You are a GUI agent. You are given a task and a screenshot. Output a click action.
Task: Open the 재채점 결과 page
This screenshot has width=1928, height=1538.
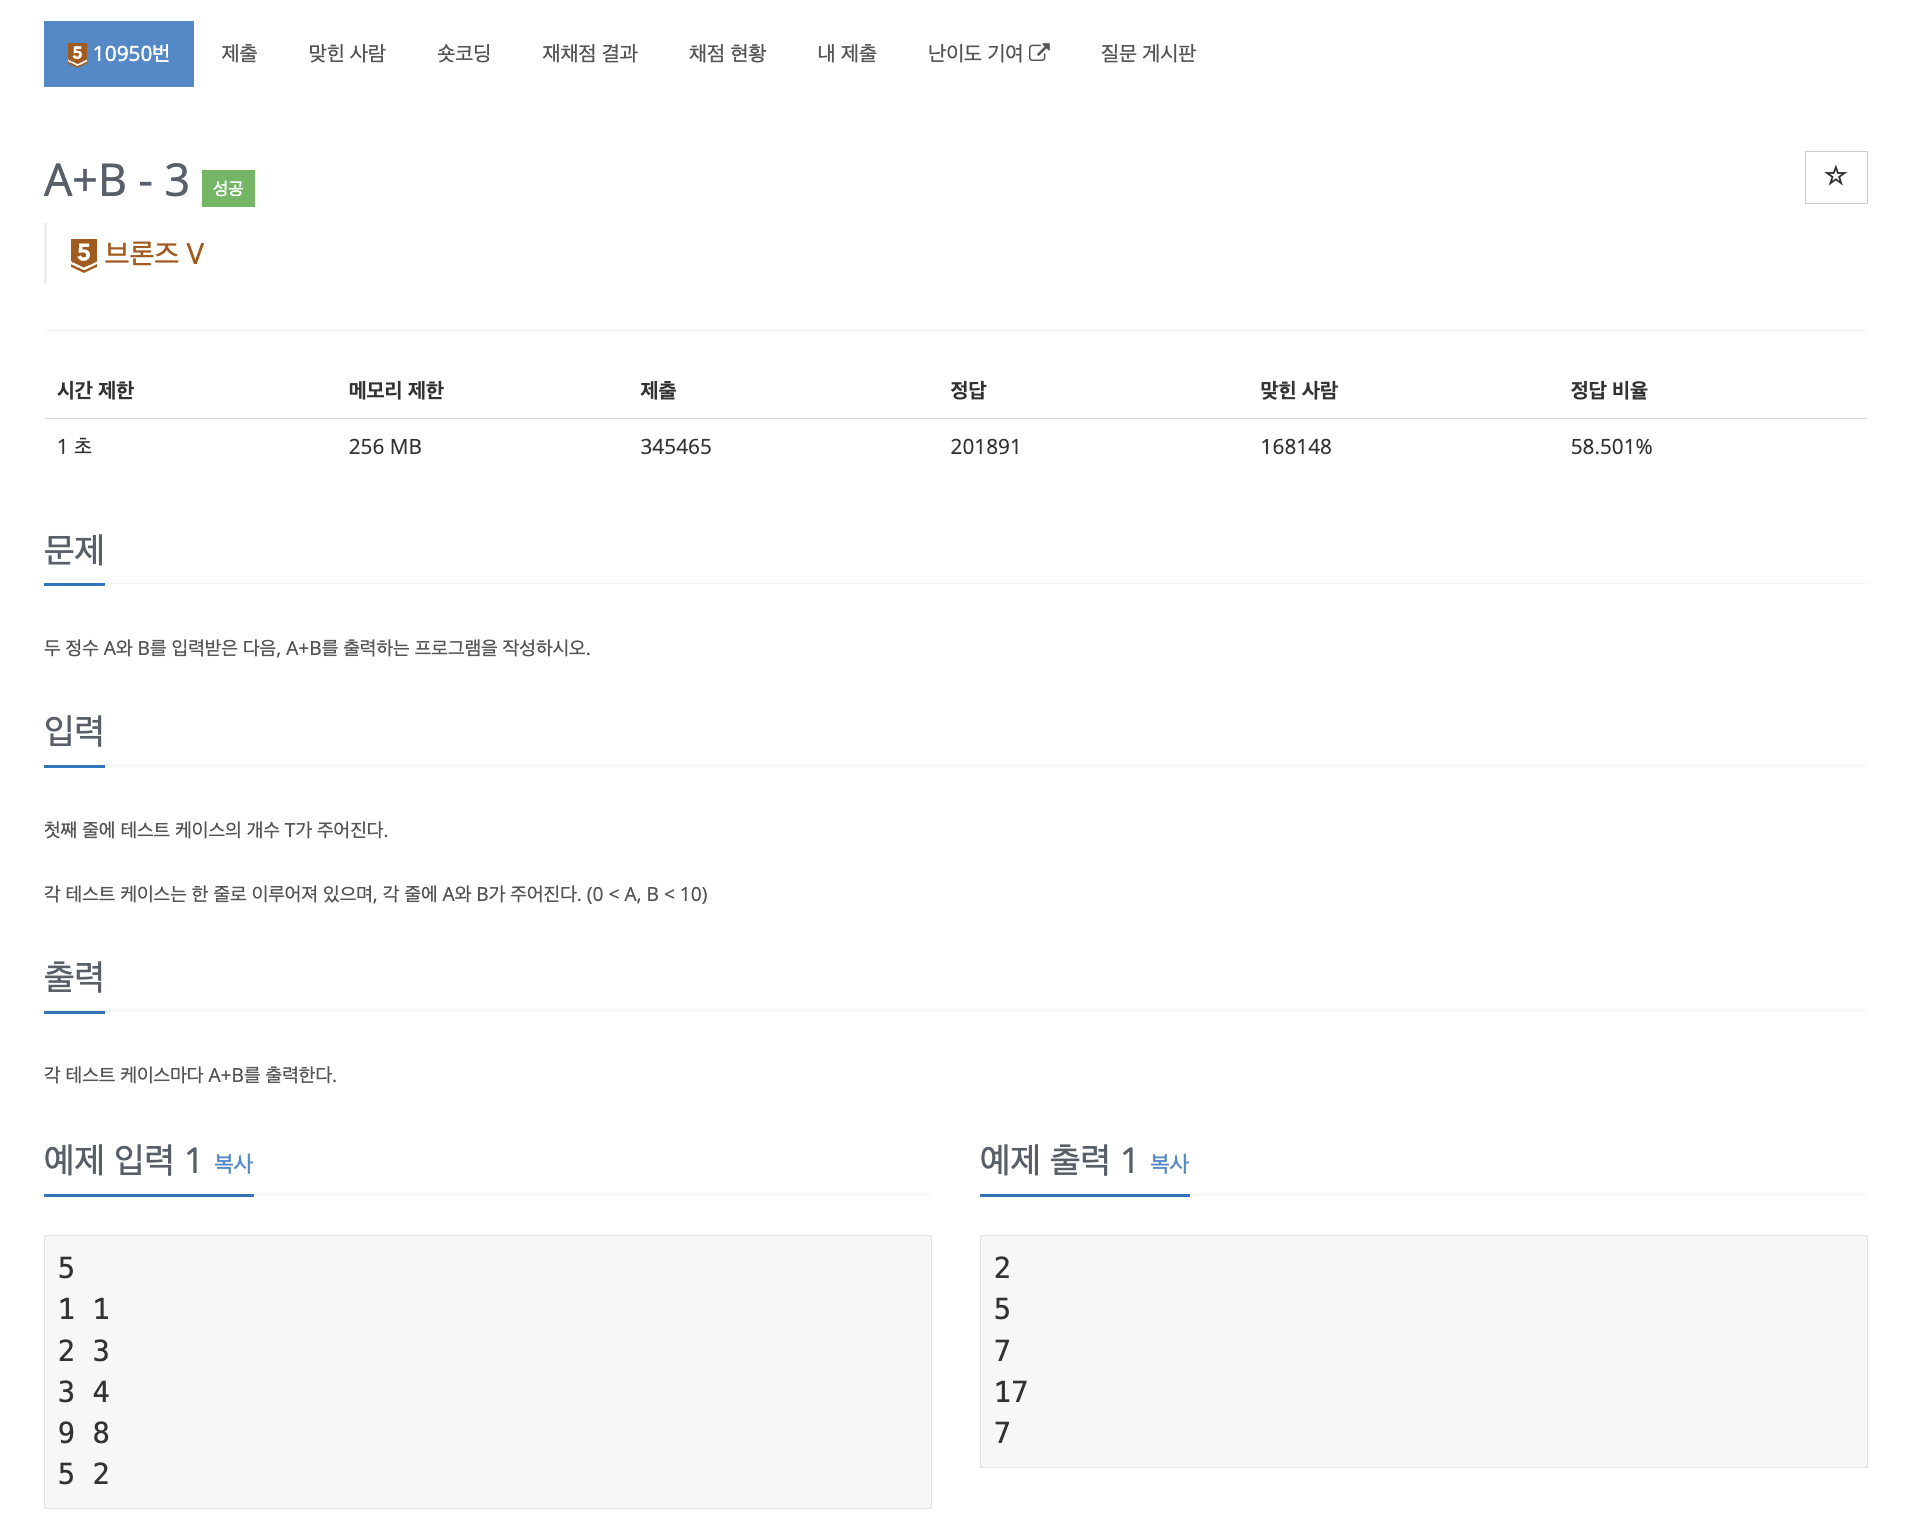[590, 53]
